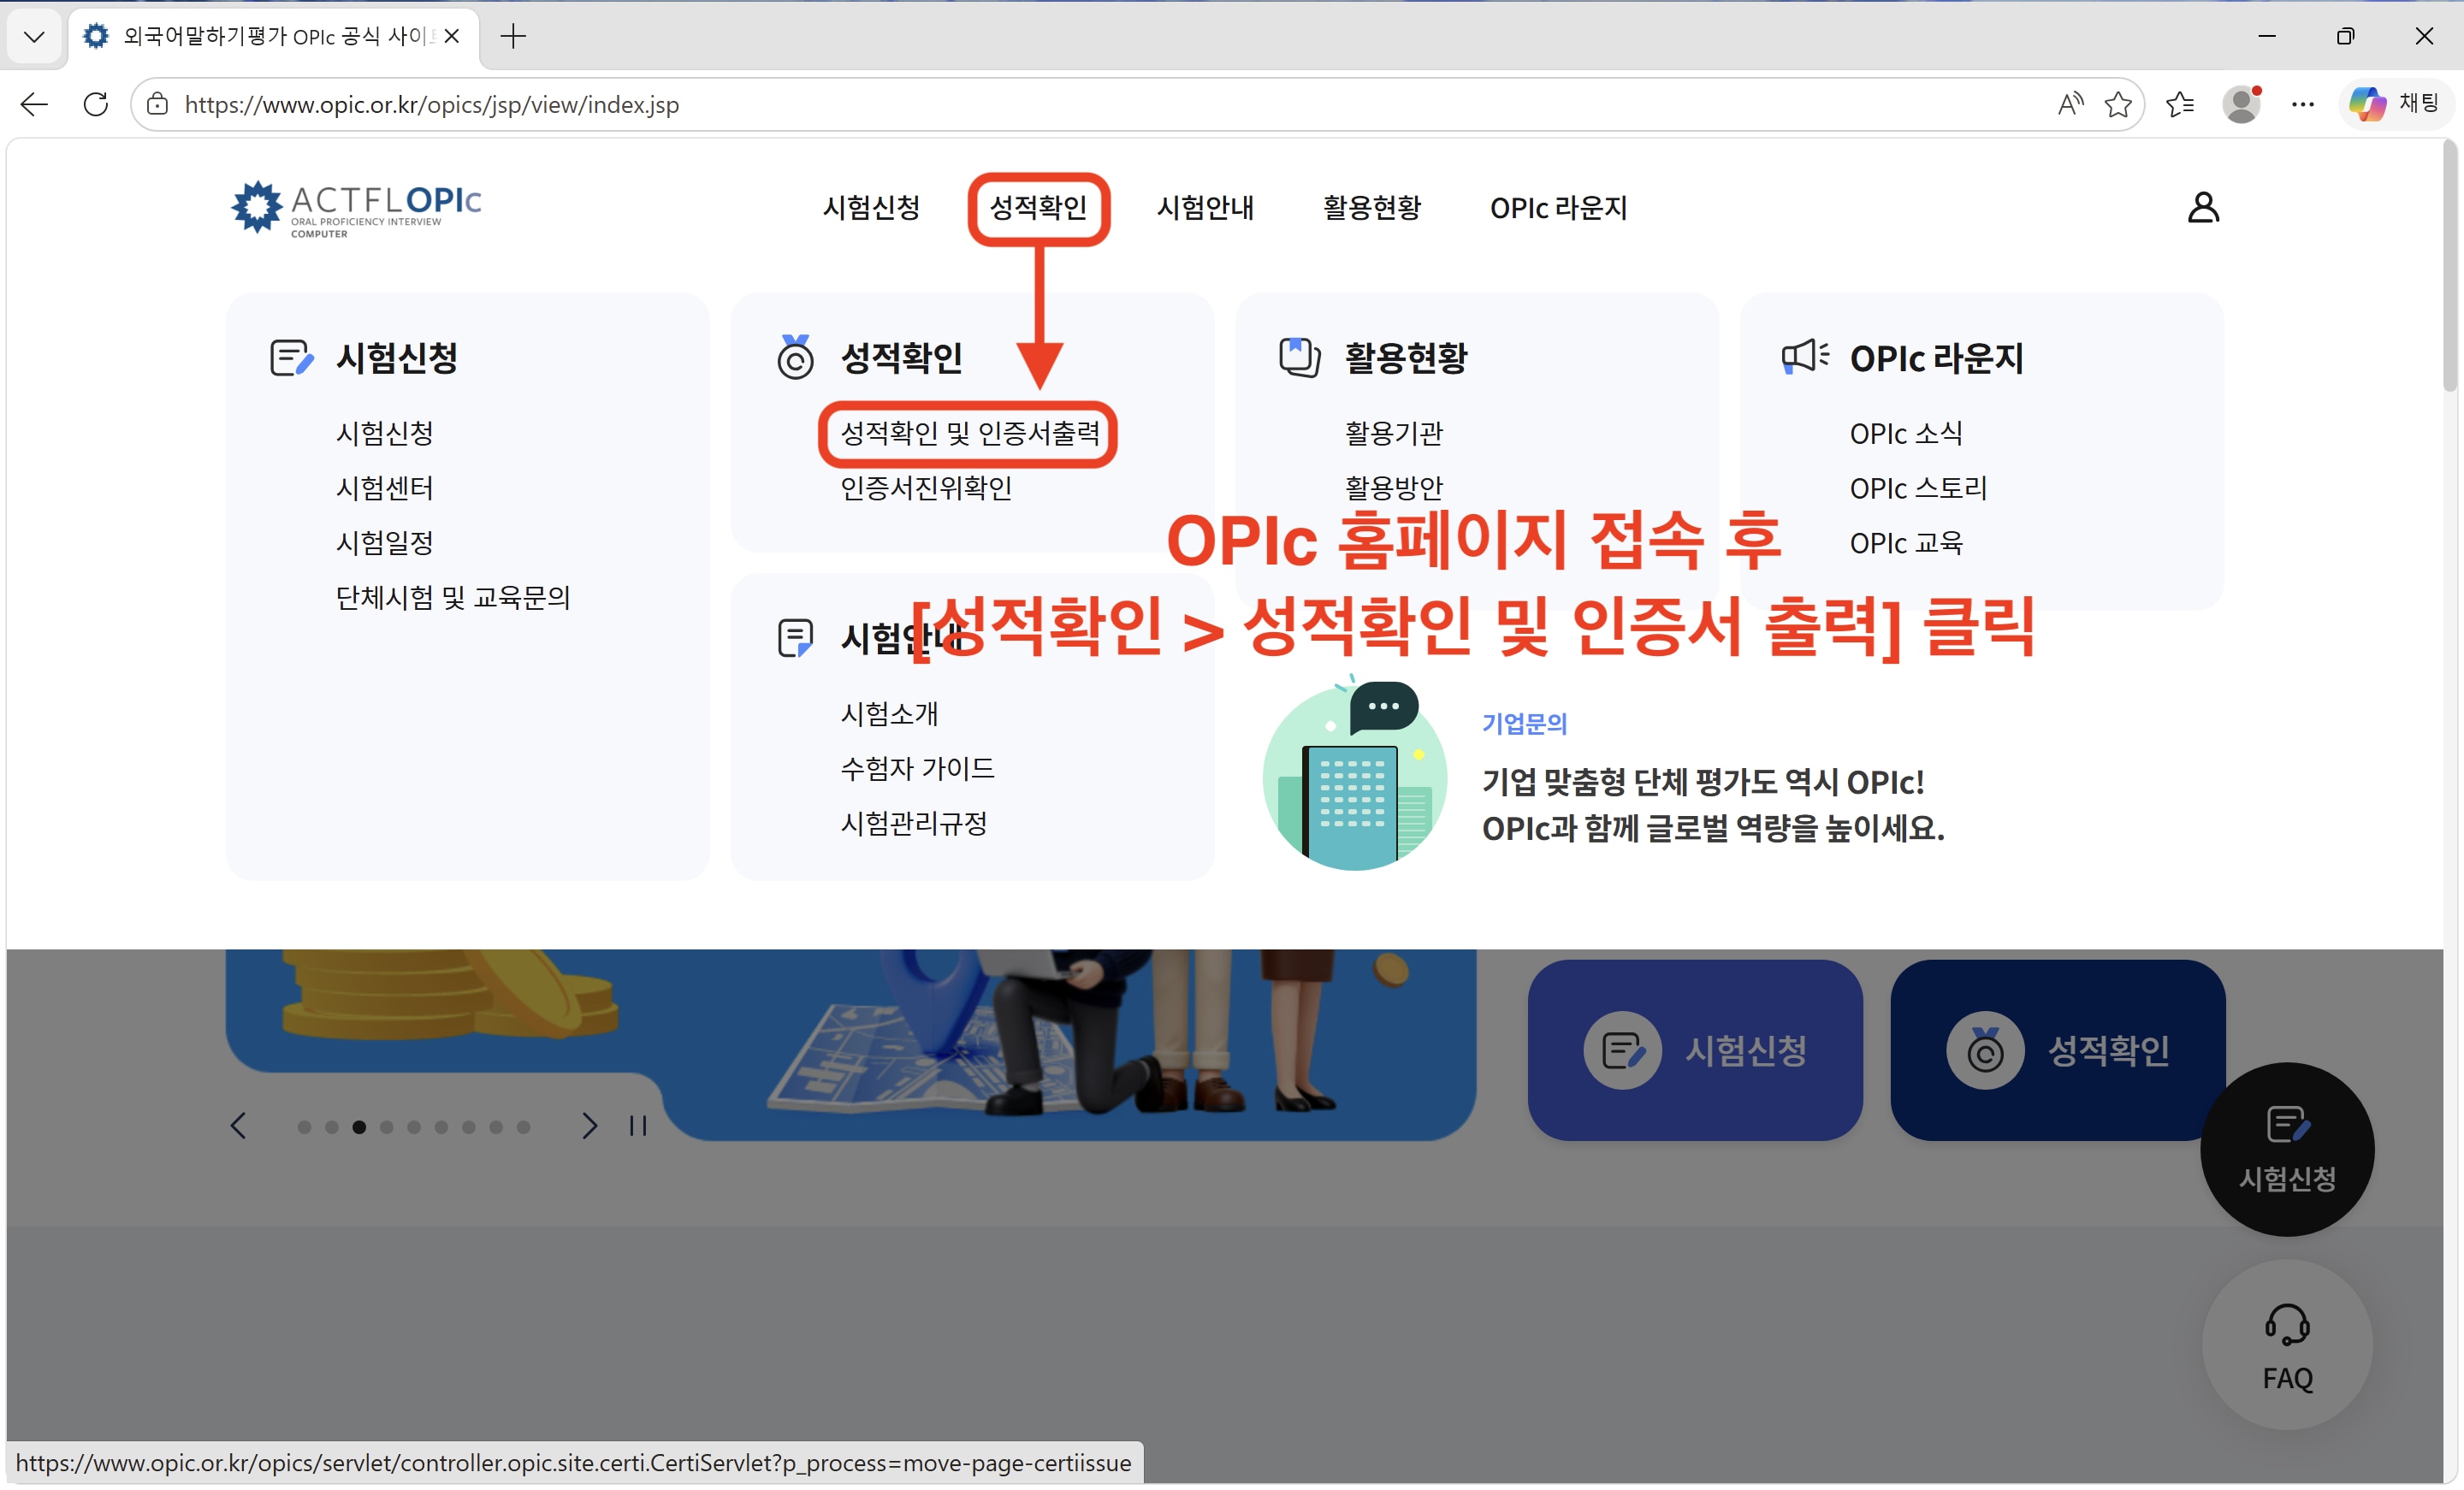2464x1490 pixels.
Task: Click the browser back arrow
Action: tap(34, 104)
